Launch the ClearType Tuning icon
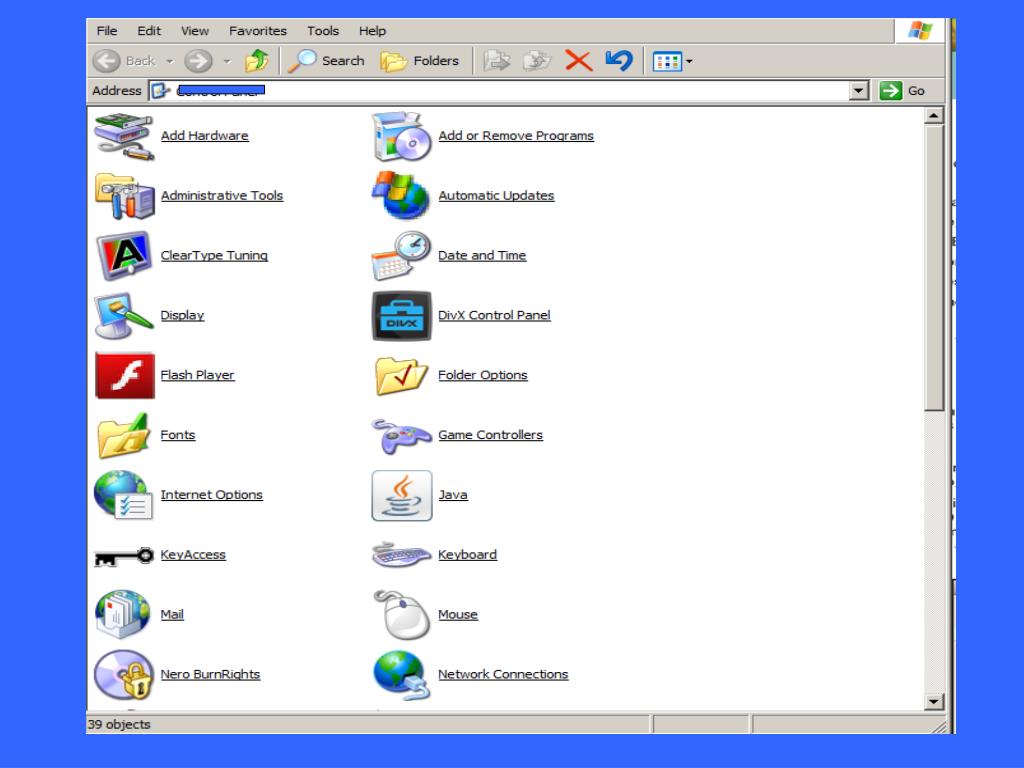Viewport: 1024px width, 768px height. pyautogui.click(x=124, y=255)
